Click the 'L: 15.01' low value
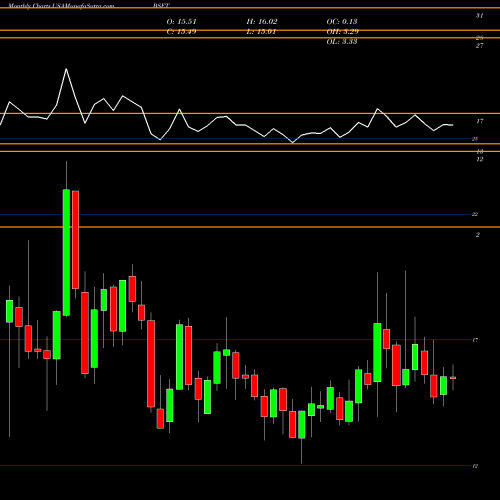The image size is (500, 500). coord(262,32)
